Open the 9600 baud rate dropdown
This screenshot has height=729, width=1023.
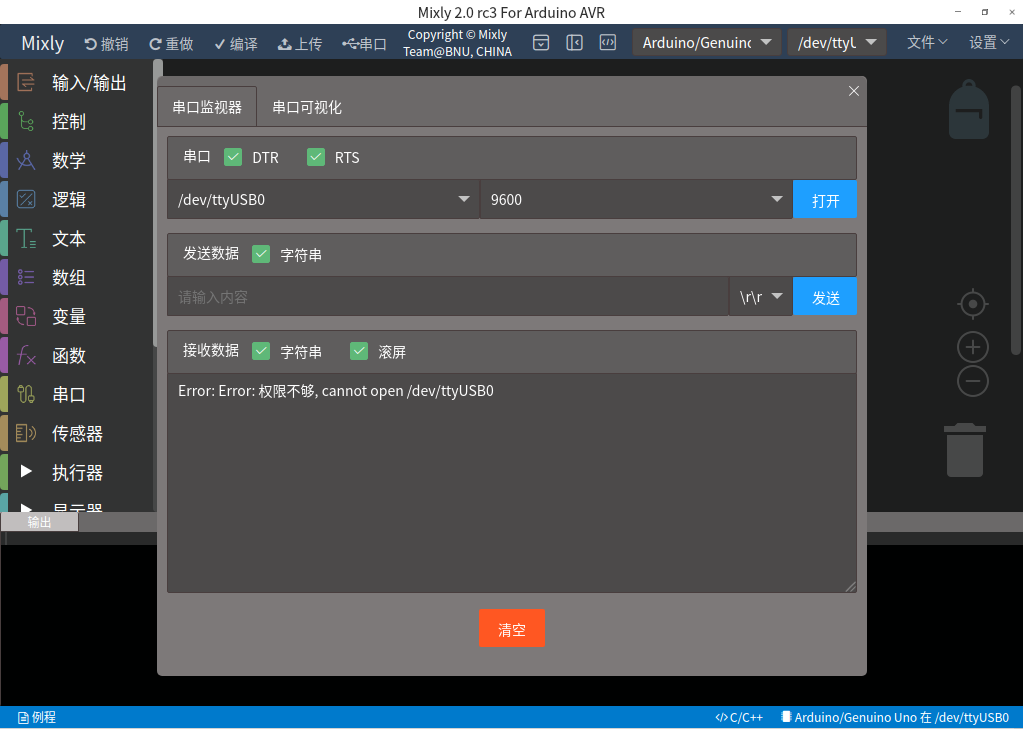click(636, 200)
